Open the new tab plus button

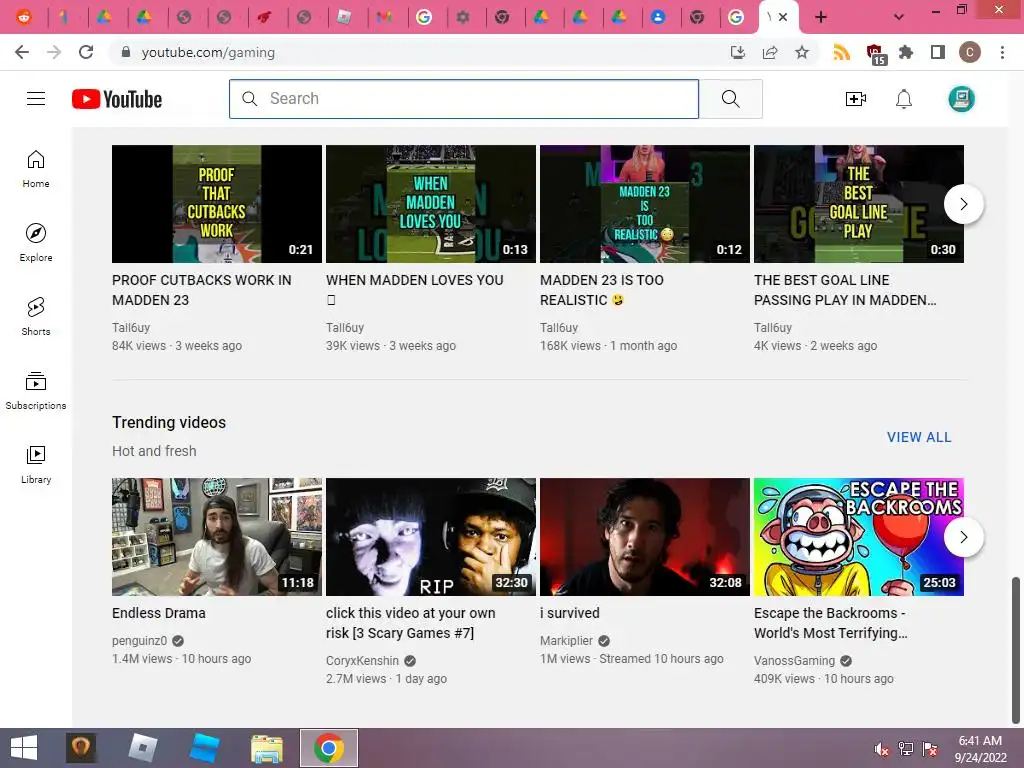[821, 17]
